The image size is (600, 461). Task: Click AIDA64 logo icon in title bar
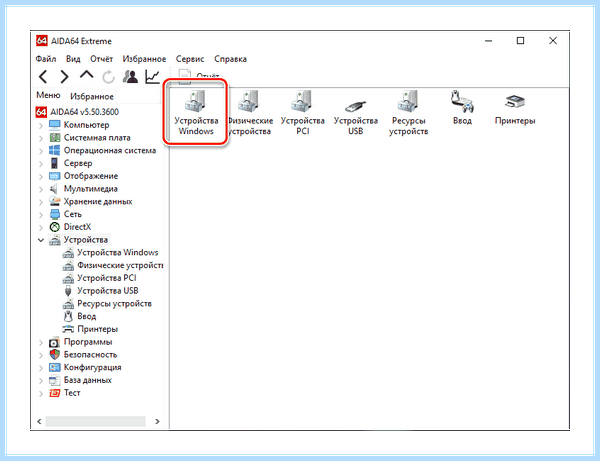click(42, 41)
